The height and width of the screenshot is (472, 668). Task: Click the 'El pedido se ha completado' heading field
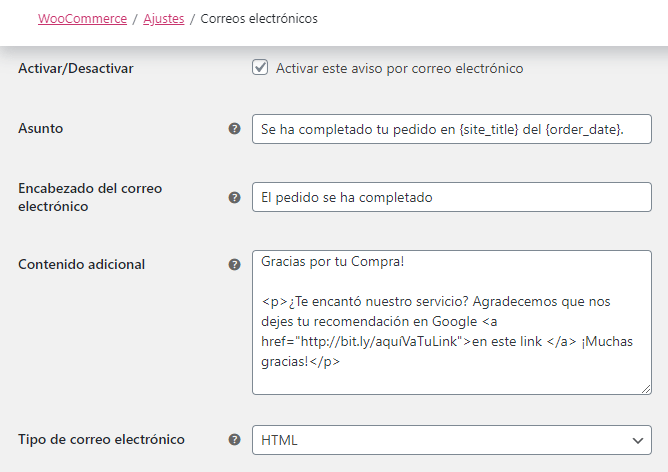click(452, 197)
